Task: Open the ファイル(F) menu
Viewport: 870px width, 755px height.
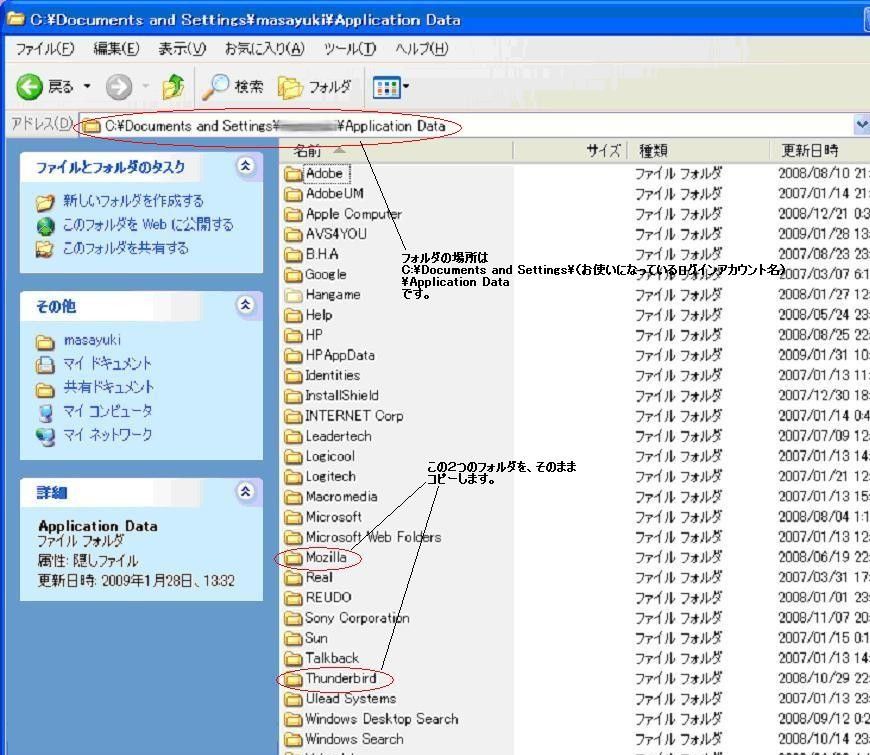Action: pos(44,49)
